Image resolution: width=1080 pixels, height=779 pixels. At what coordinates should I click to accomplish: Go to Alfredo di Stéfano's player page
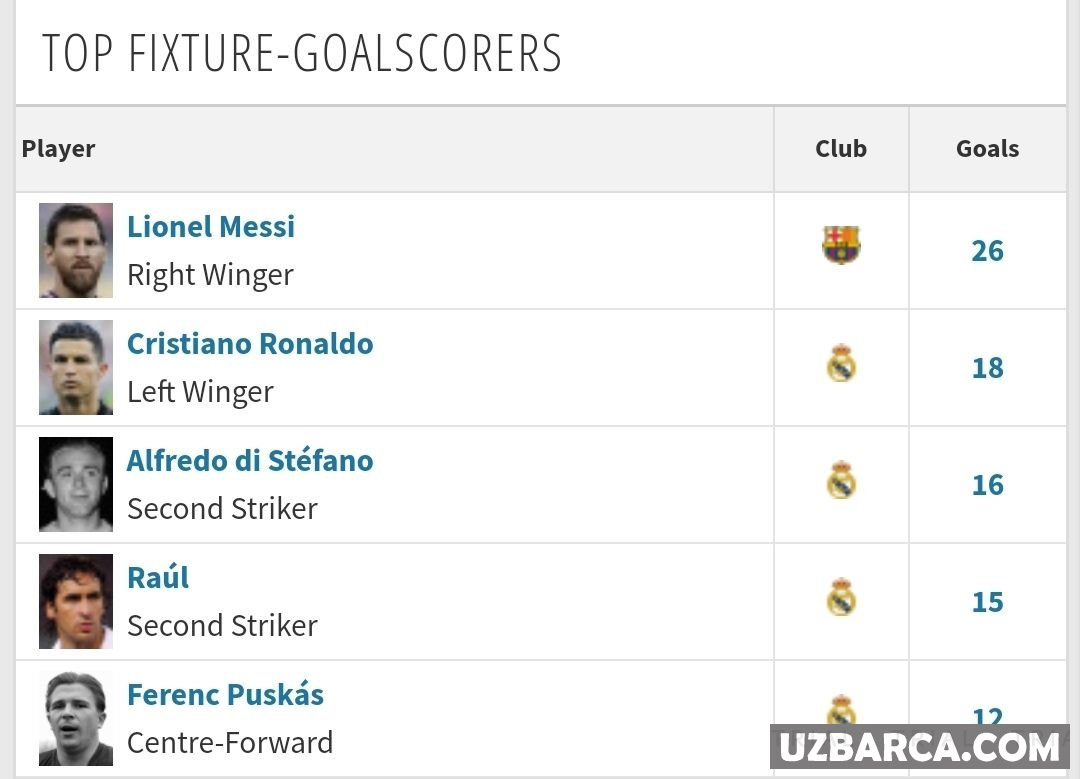tap(250, 461)
